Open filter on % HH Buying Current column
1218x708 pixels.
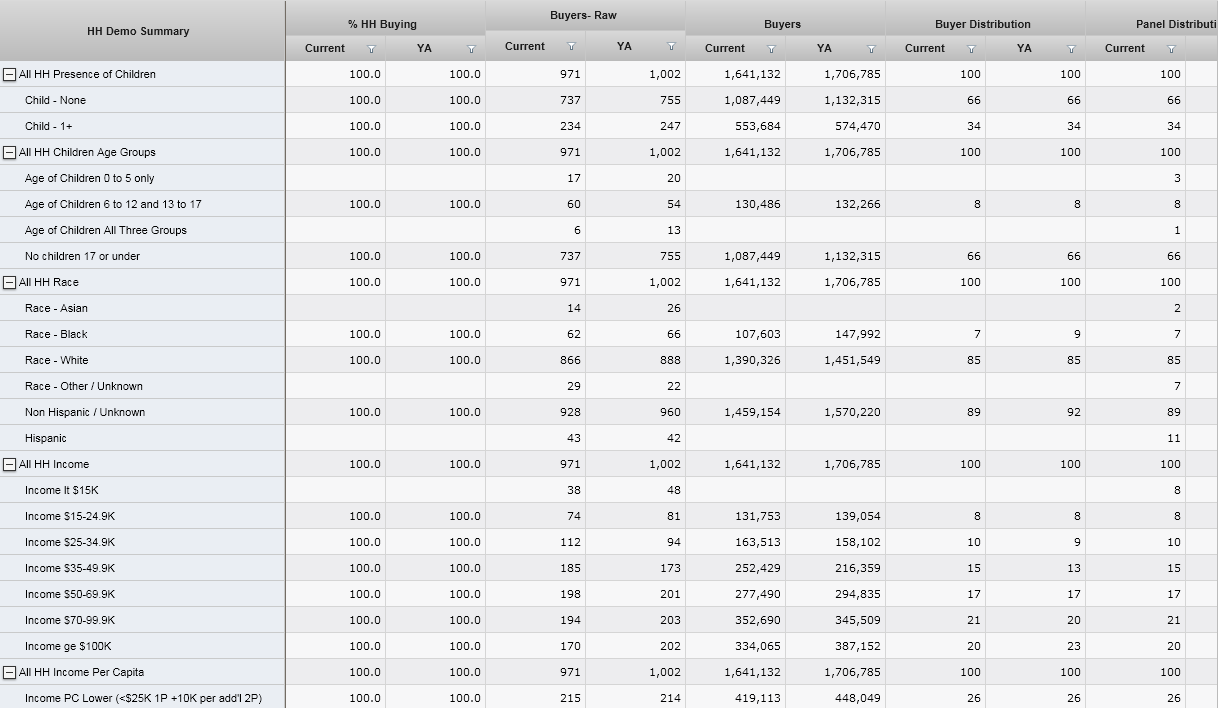371,49
